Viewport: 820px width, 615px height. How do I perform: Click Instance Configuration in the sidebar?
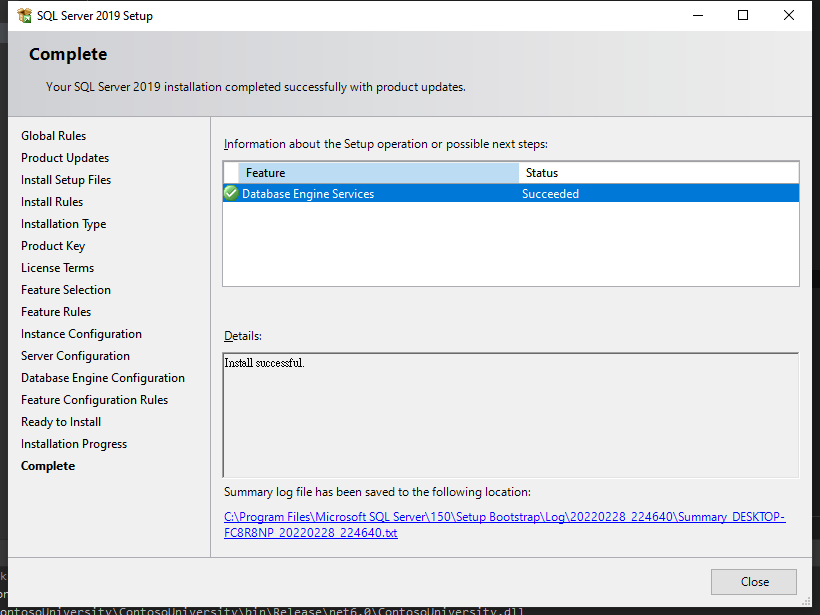(x=81, y=334)
